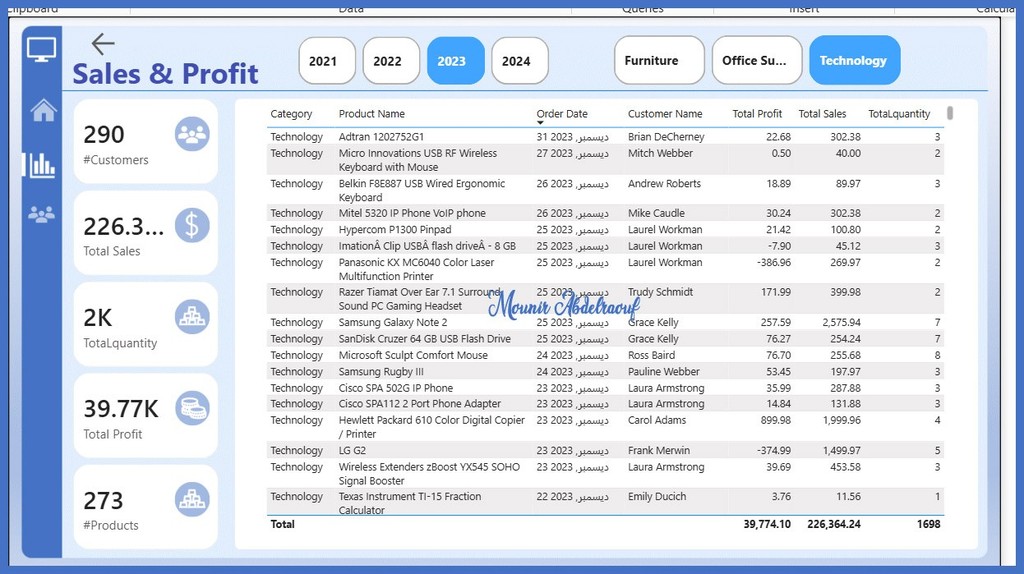Screen dimensions: 1024x574
Task: Click the Total Profit coins icon
Action: point(192,408)
